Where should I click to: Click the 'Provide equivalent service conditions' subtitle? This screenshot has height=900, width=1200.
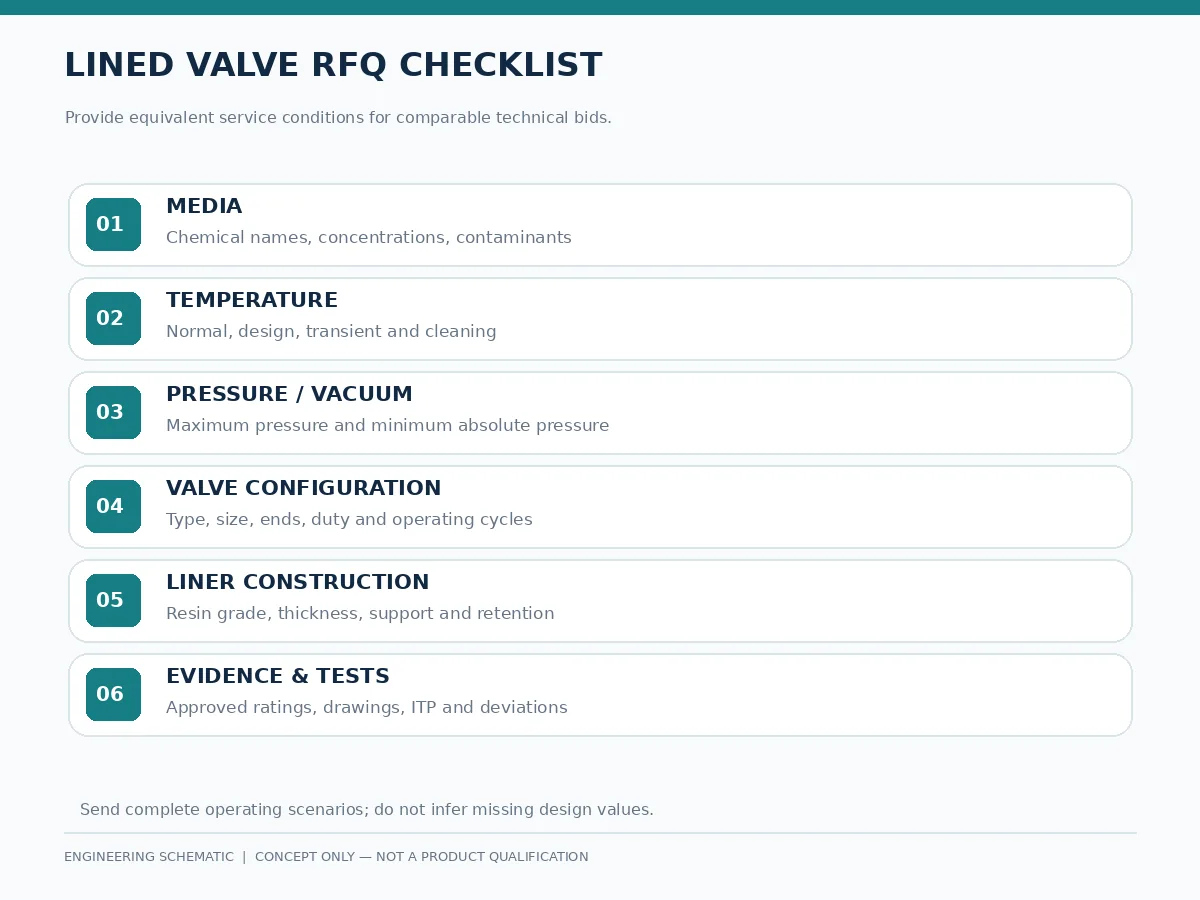point(338,118)
